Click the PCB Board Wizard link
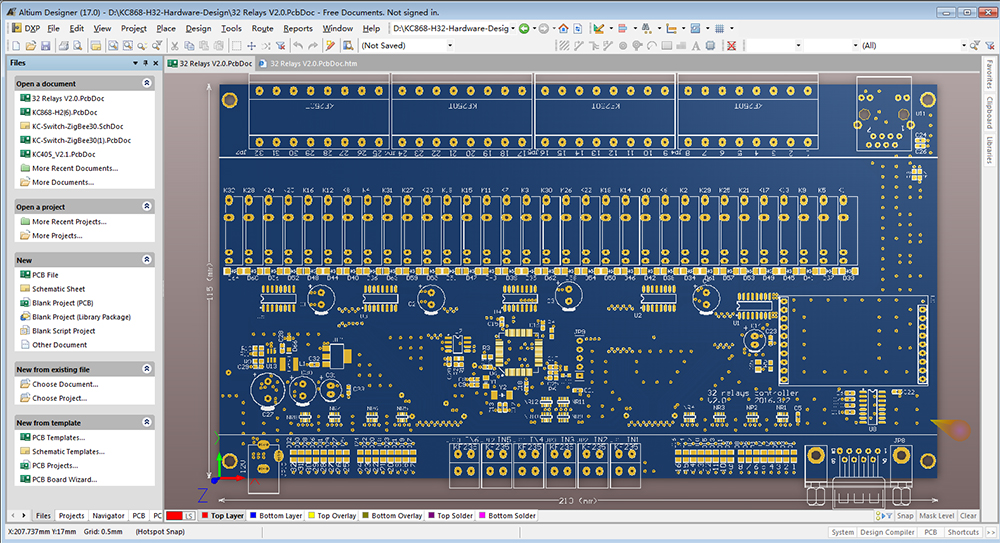The image size is (1000, 543). click(65, 479)
